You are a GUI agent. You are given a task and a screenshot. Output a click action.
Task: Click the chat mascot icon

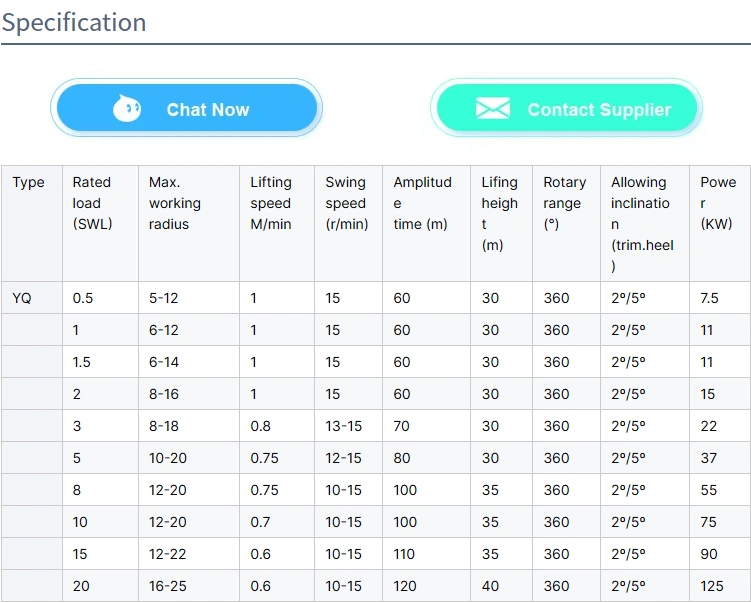point(127,109)
